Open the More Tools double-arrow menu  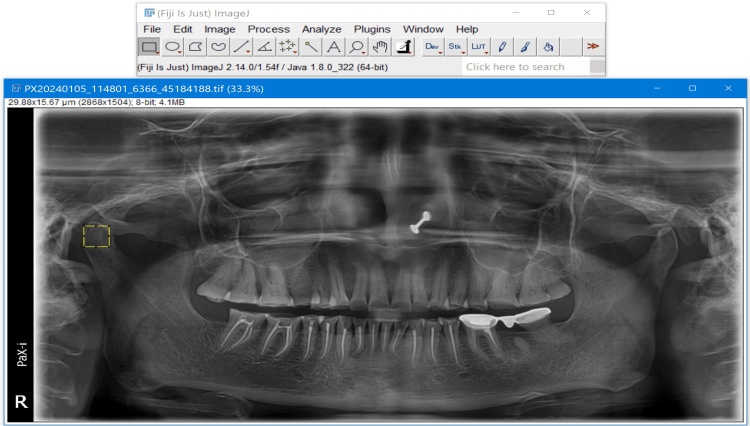pos(593,46)
